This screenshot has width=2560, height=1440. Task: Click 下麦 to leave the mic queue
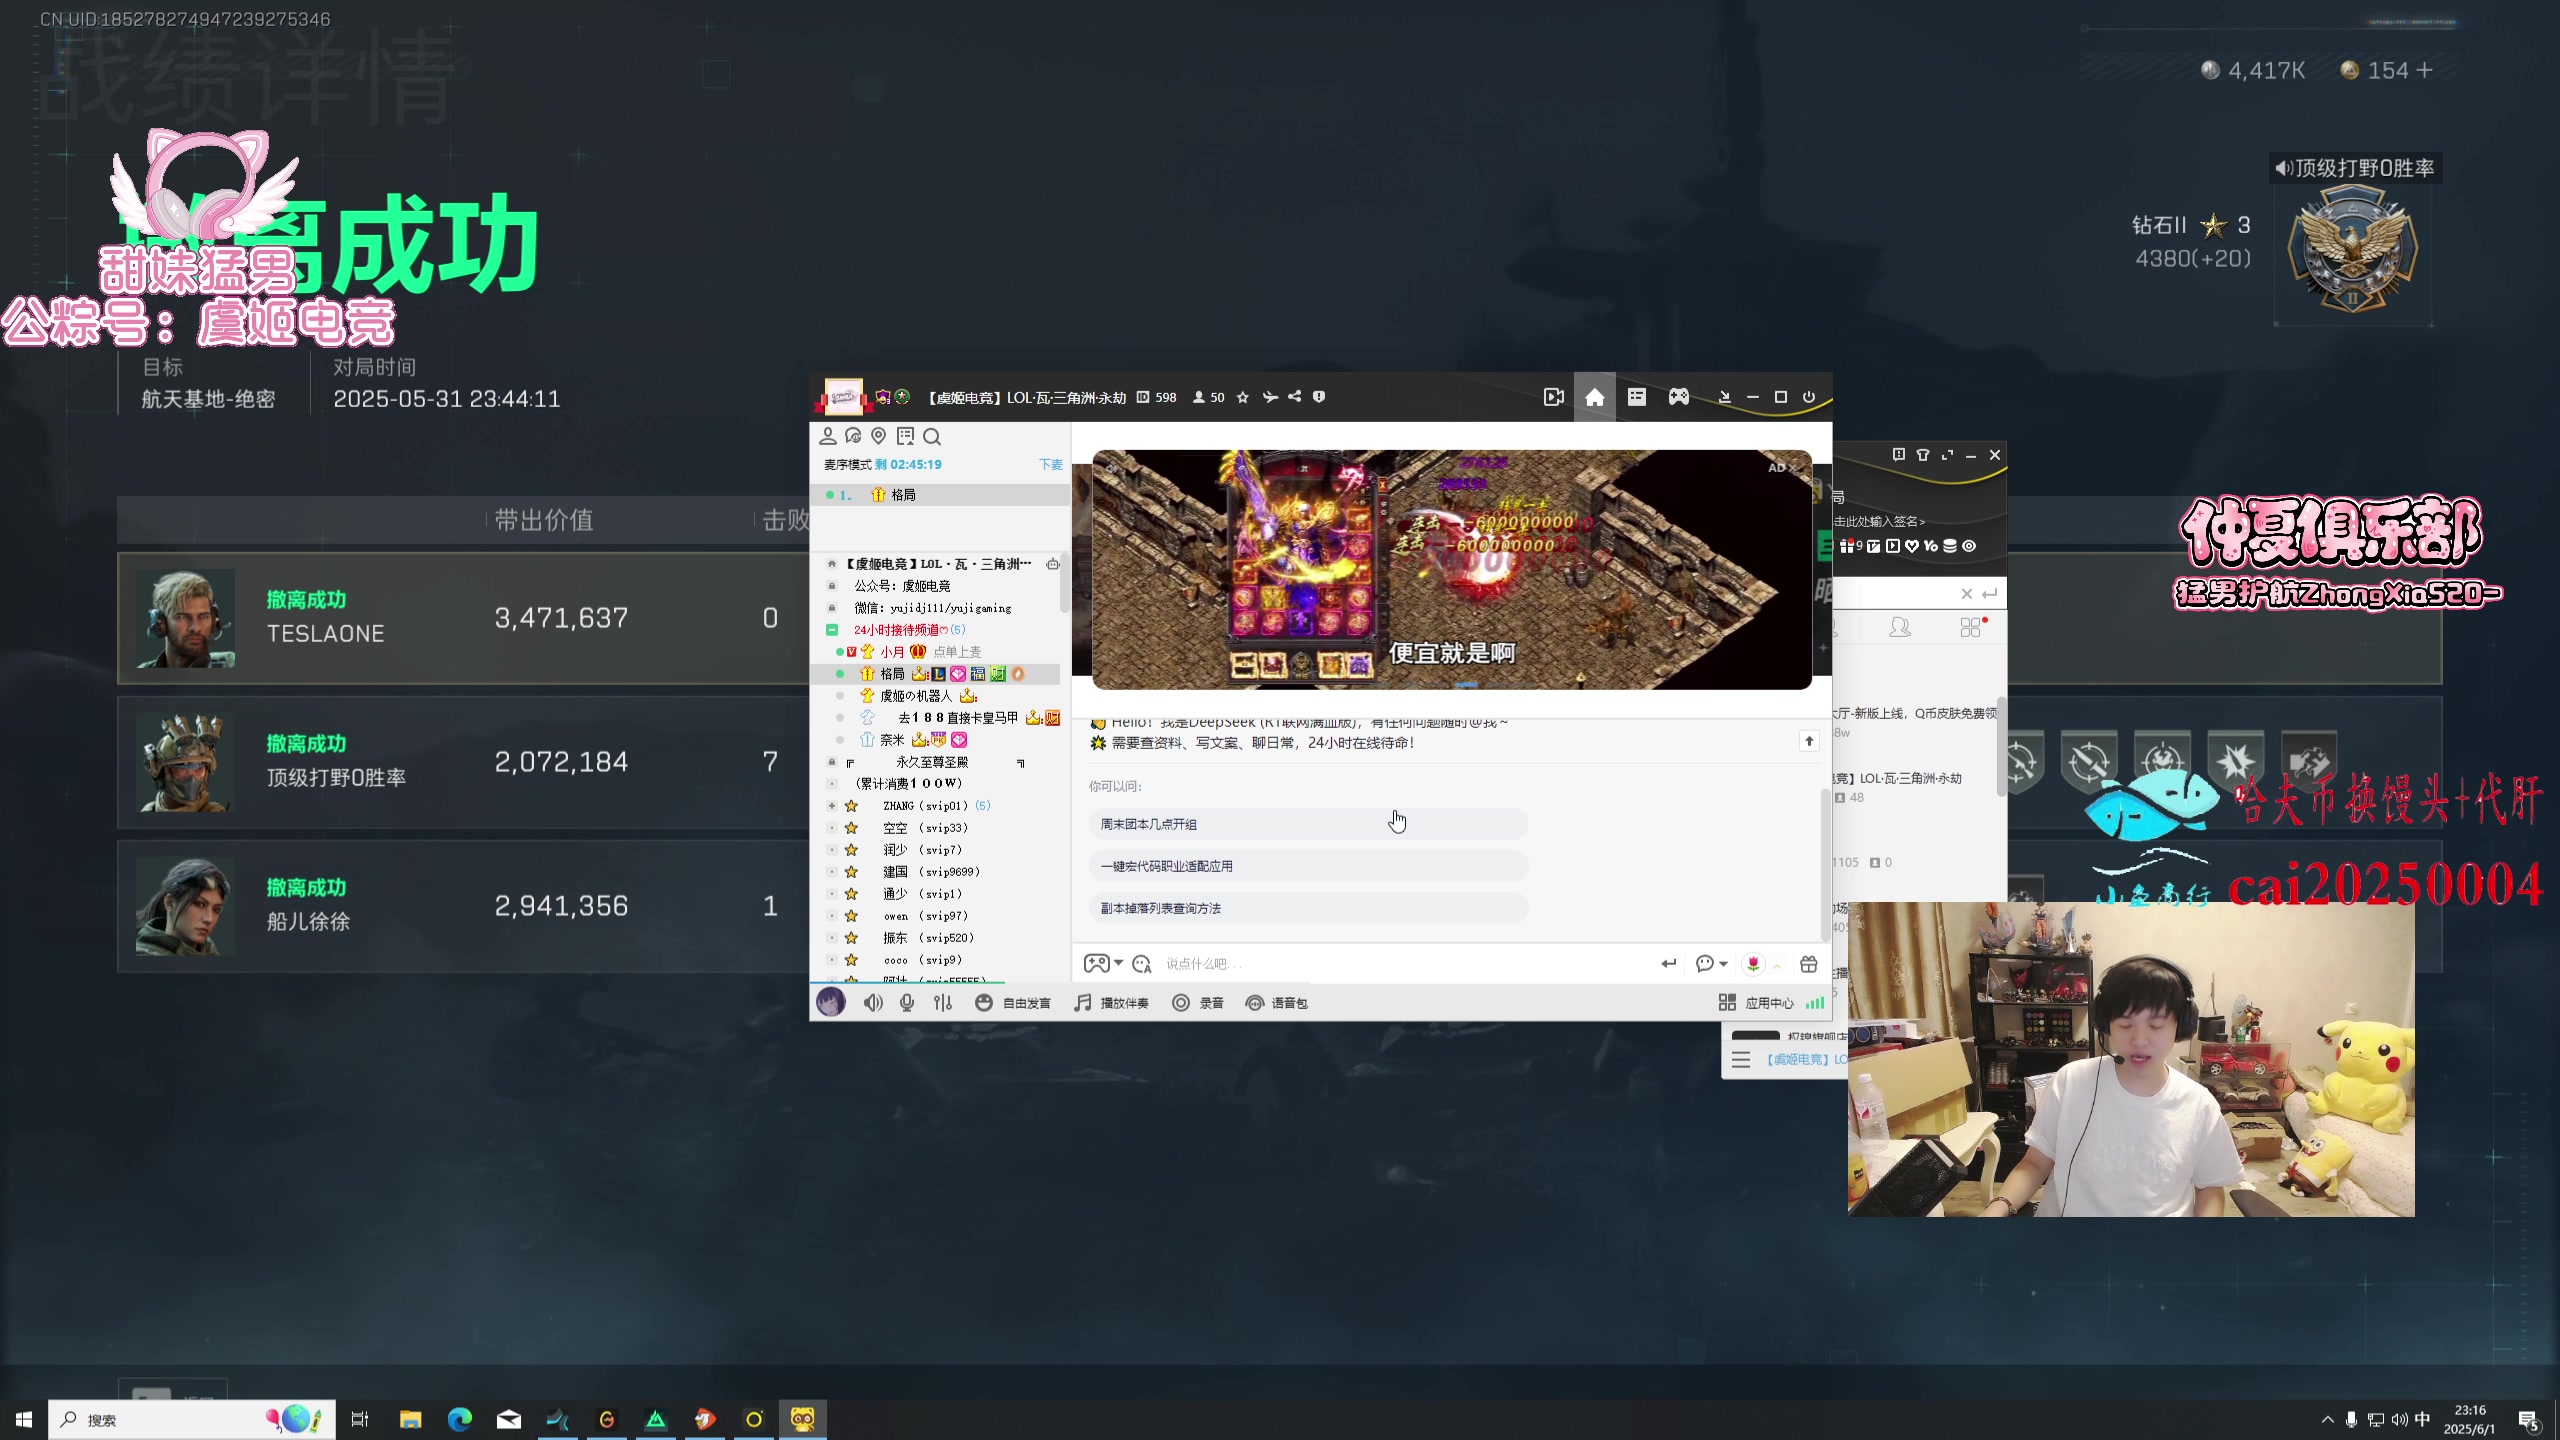[x=1051, y=465]
